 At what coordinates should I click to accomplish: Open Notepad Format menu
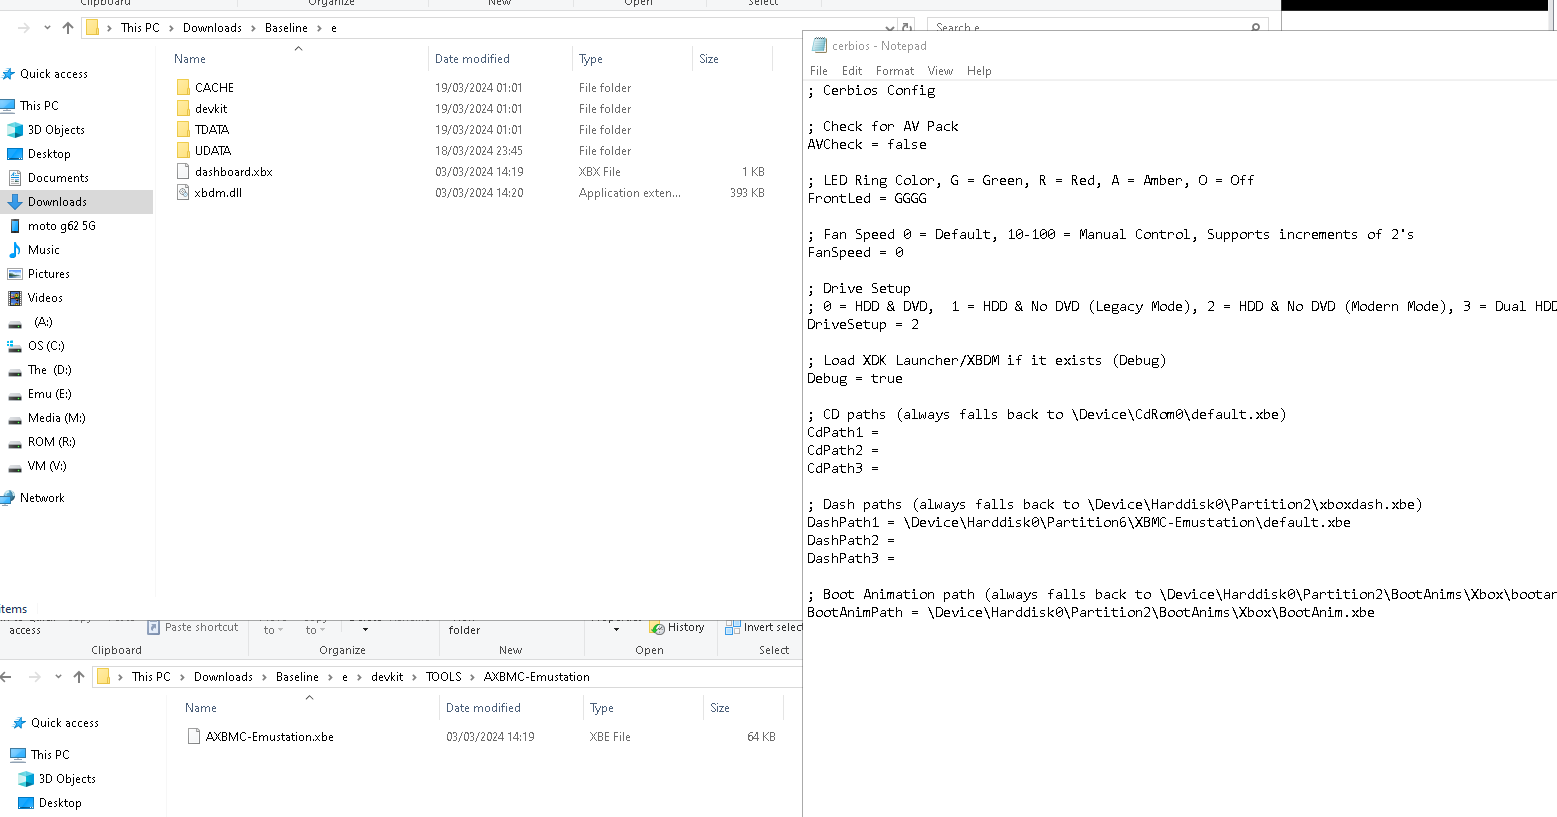pos(895,71)
